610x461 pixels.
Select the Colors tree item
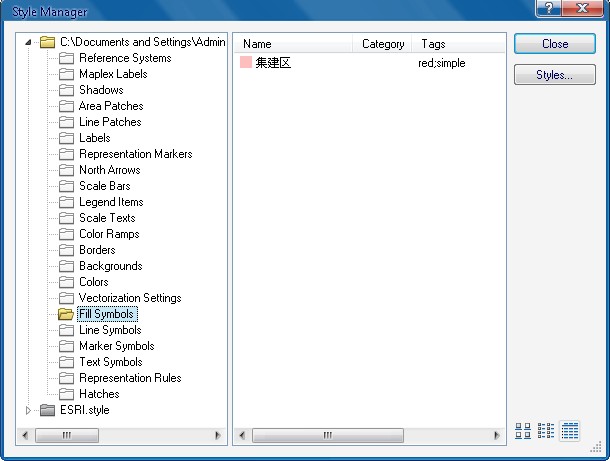[94, 282]
